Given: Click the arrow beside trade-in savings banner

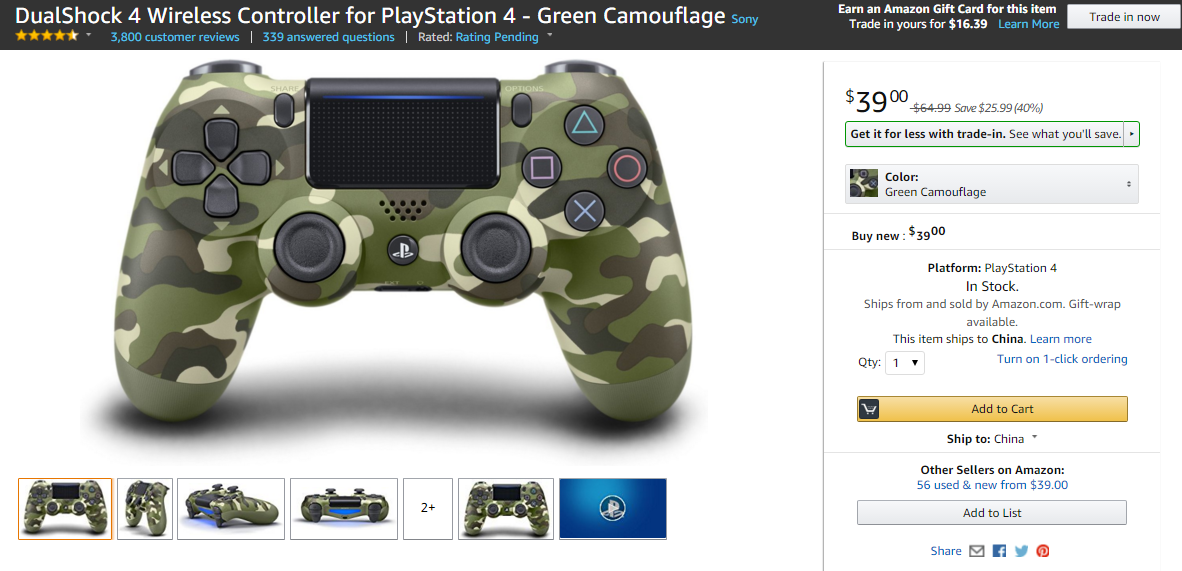Looking at the screenshot, I should pyautogui.click(x=1131, y=134).
